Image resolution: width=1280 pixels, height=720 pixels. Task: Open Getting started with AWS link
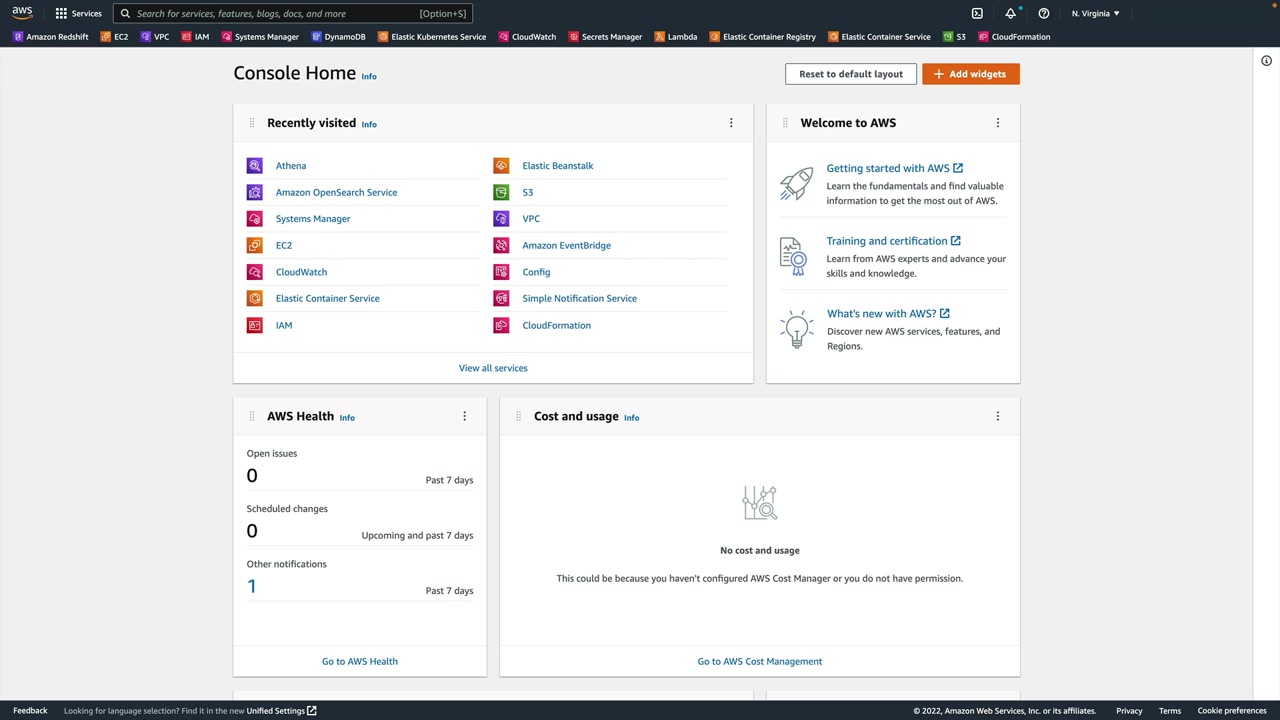[895, 168]
